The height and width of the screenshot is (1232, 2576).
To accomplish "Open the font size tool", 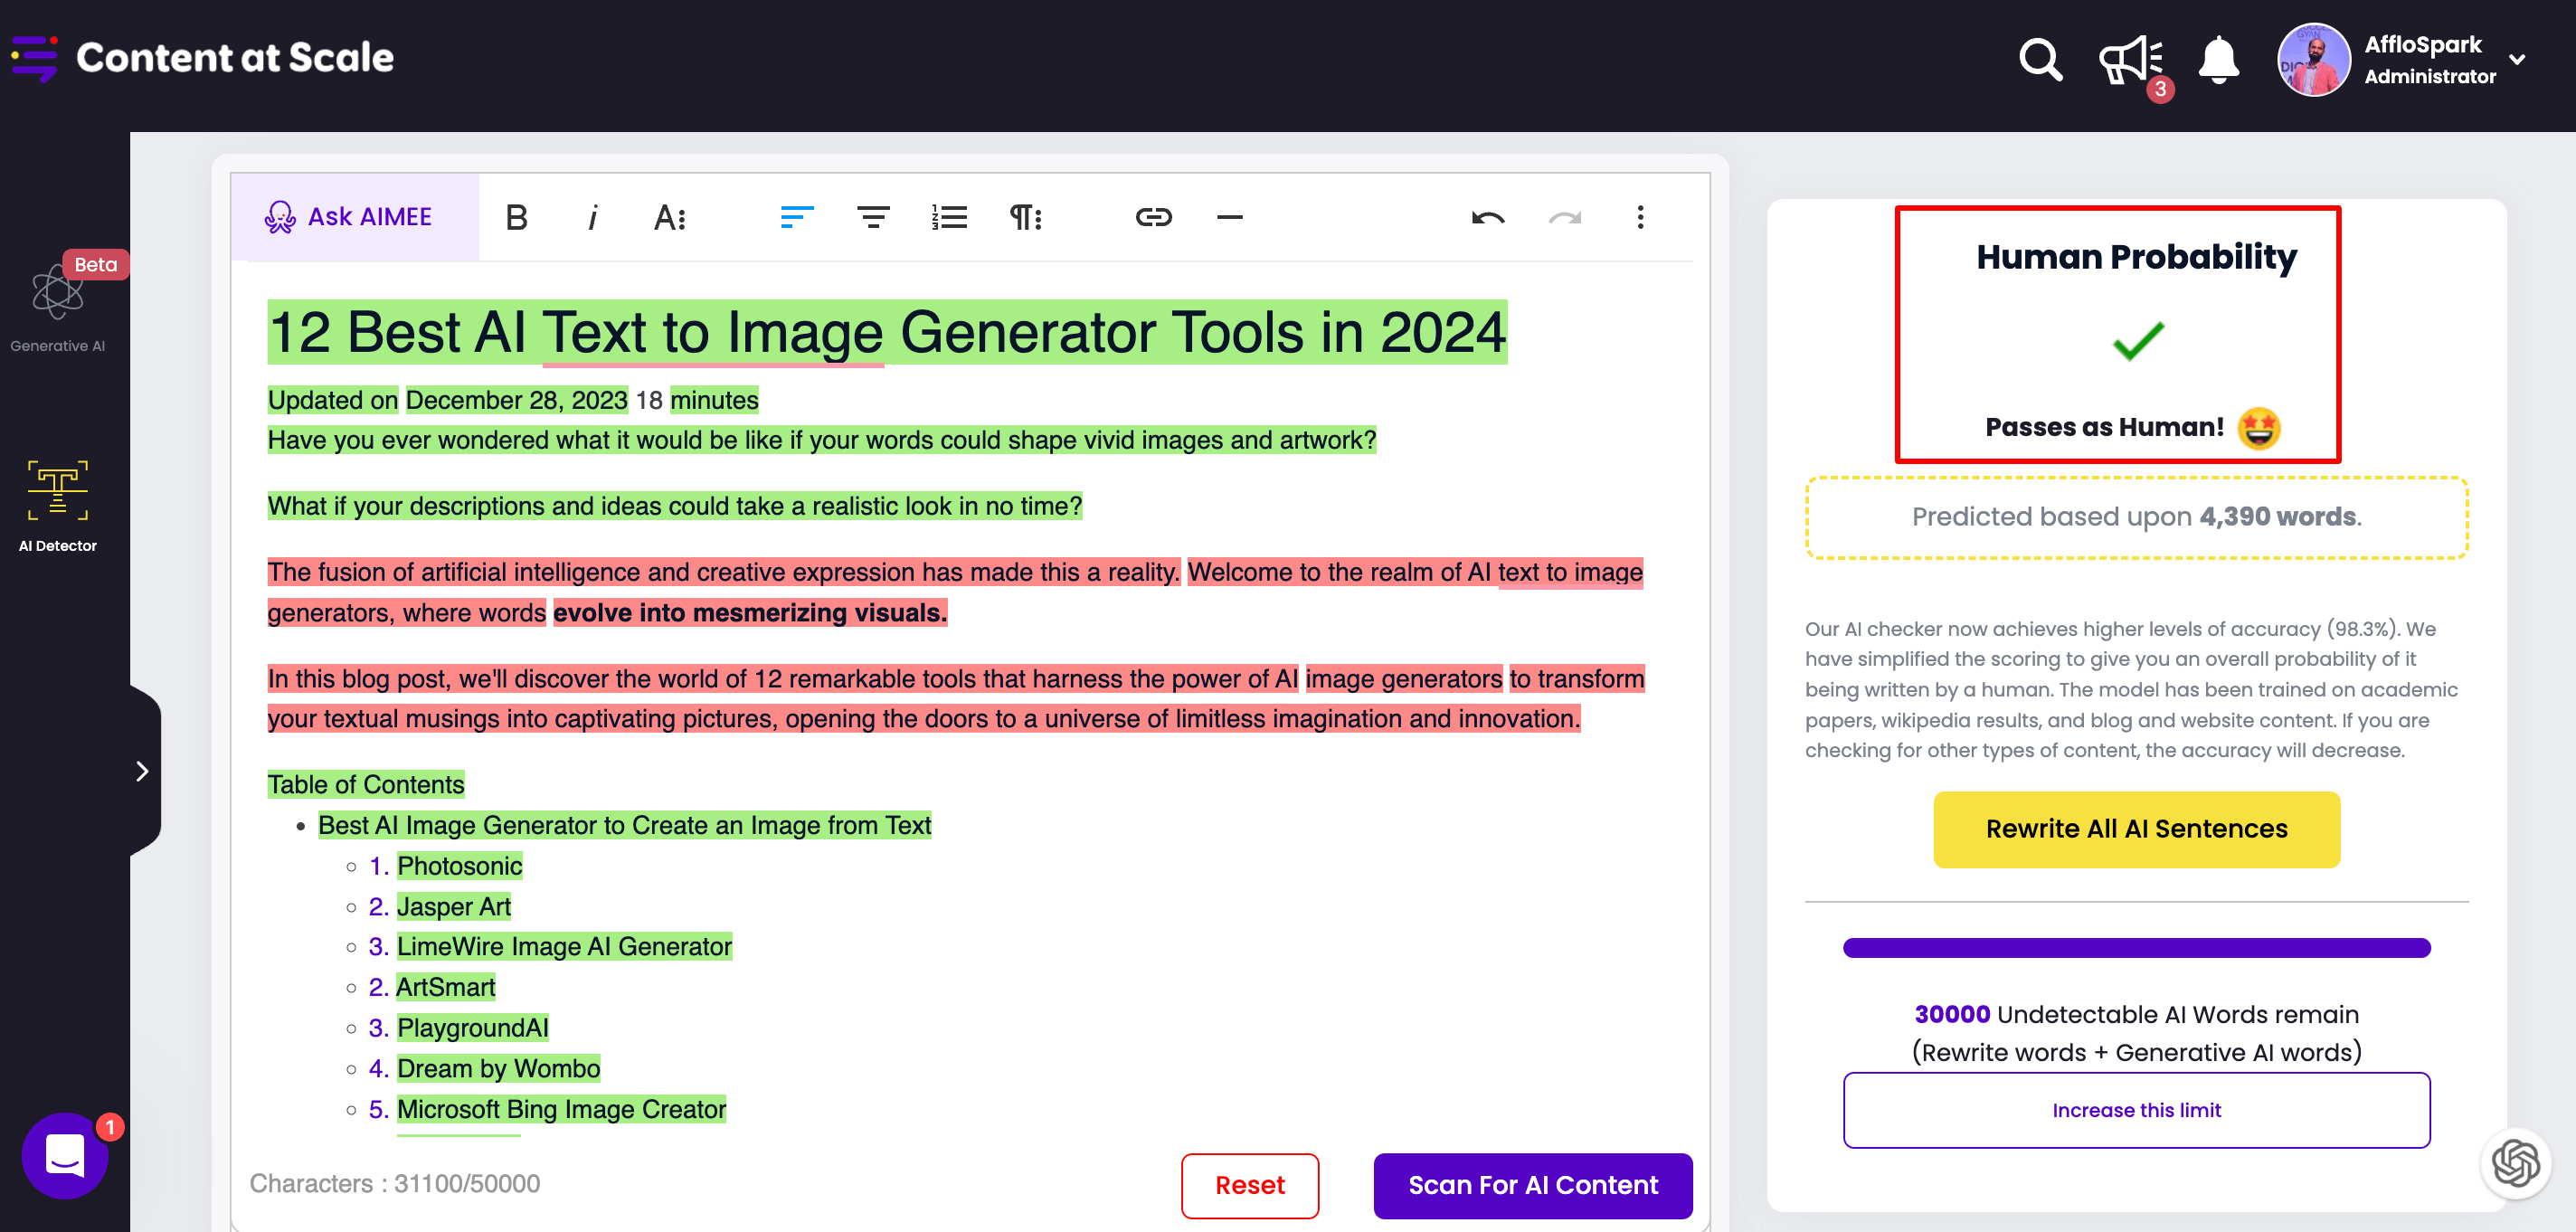I will point(669,217).
